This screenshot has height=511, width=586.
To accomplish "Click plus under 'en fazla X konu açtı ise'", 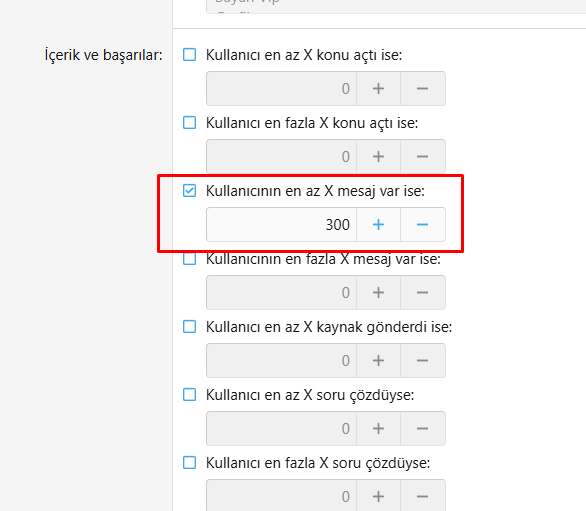I will tap(378, 157).
